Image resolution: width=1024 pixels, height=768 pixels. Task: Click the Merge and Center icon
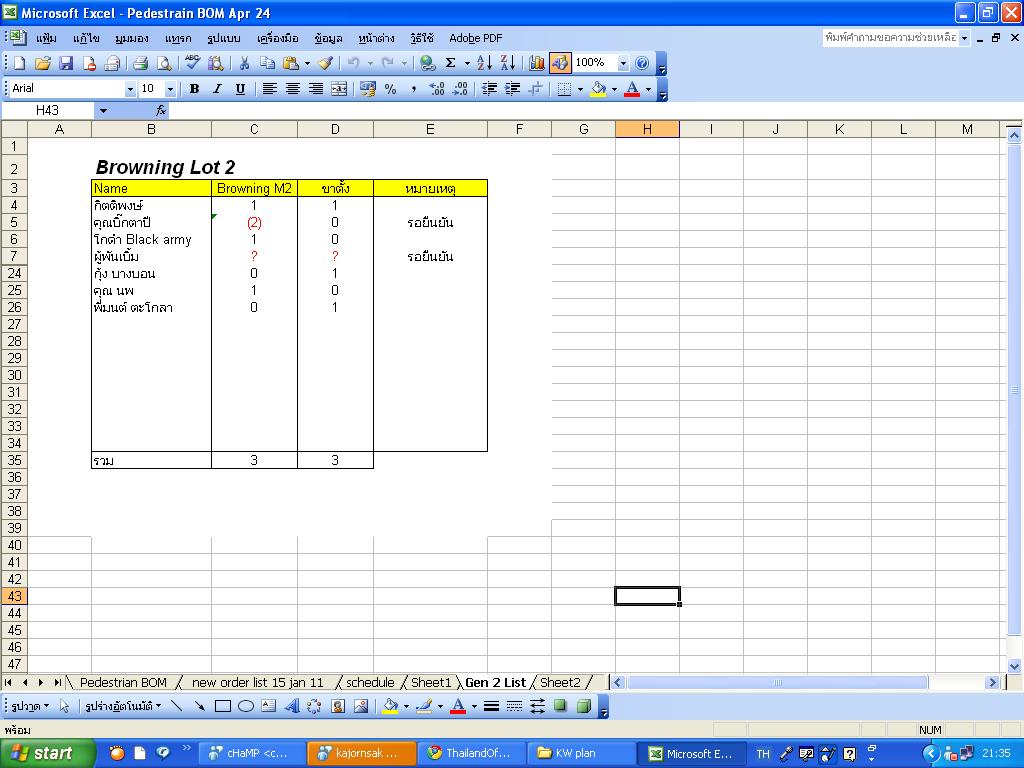[339, 89]
